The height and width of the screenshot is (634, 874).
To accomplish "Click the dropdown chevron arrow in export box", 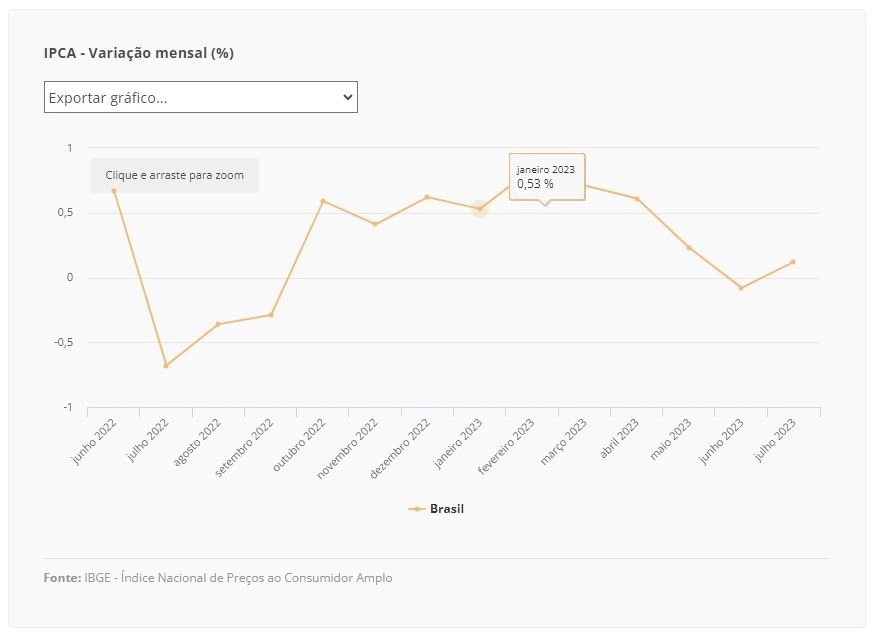I will point(347,97).
